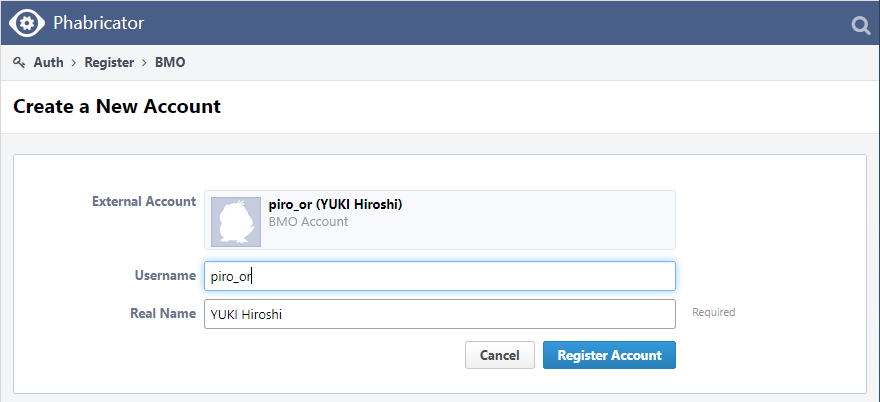Click the external account avatar image
Viewport: 880px width, 402px height.
pos(236,221)
